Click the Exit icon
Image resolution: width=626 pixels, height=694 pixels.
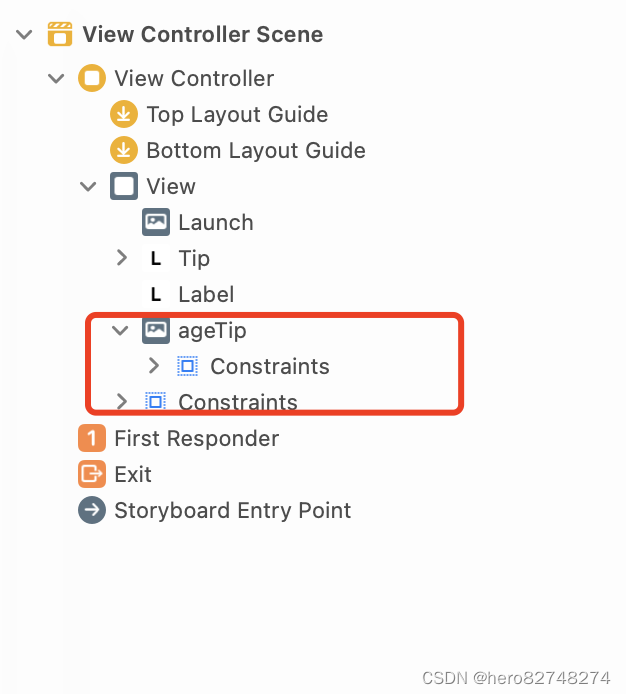92,474
